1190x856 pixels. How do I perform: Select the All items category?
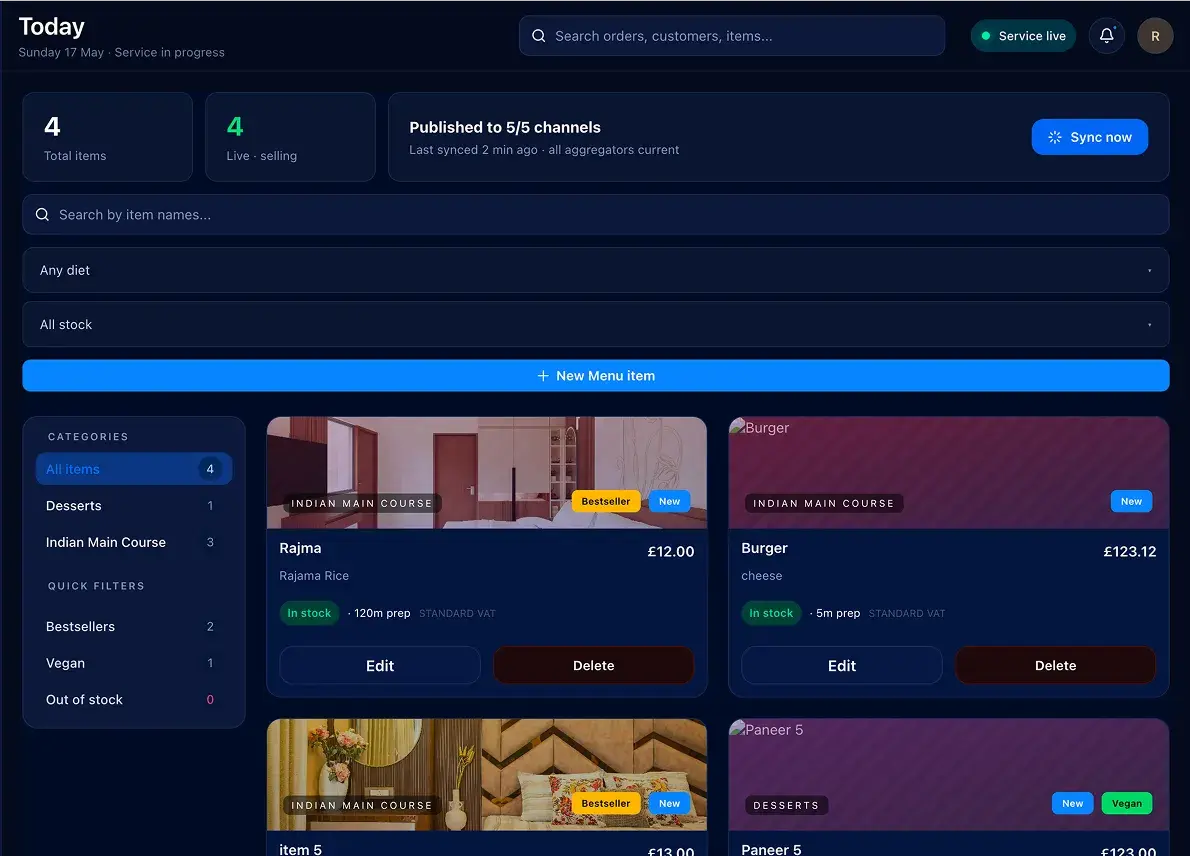click(134, 469)
